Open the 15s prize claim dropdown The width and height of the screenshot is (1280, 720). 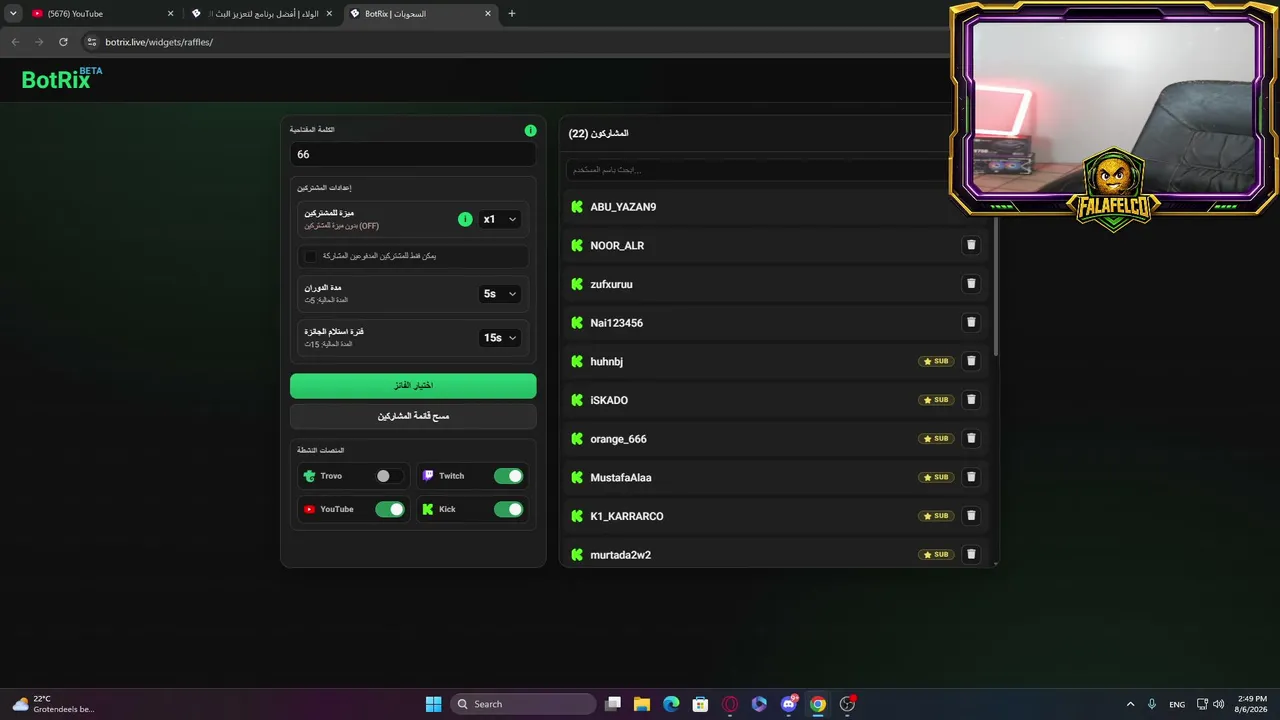(500, 338)
